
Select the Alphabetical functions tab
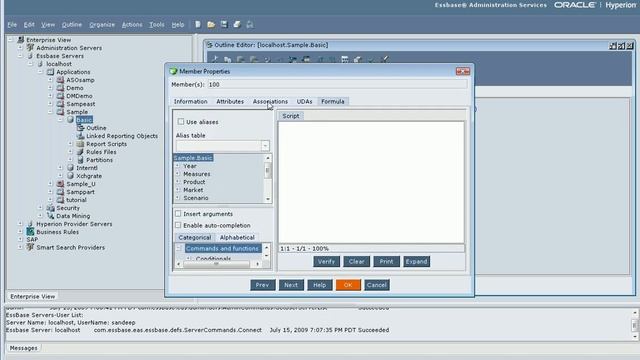tap(237, 237)
